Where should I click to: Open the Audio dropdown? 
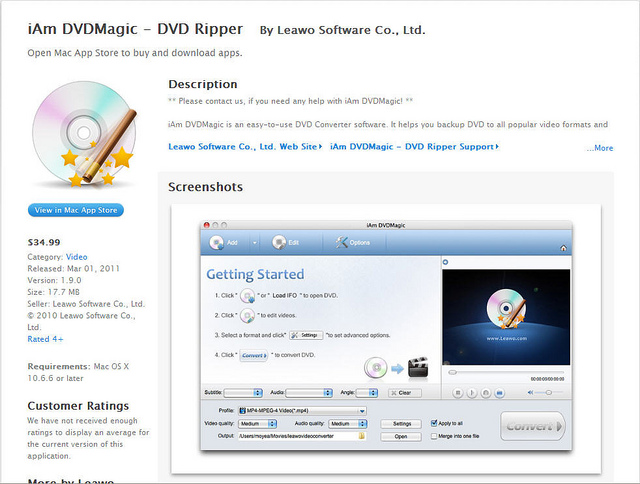pyautogui.click(x=309, y=393)
